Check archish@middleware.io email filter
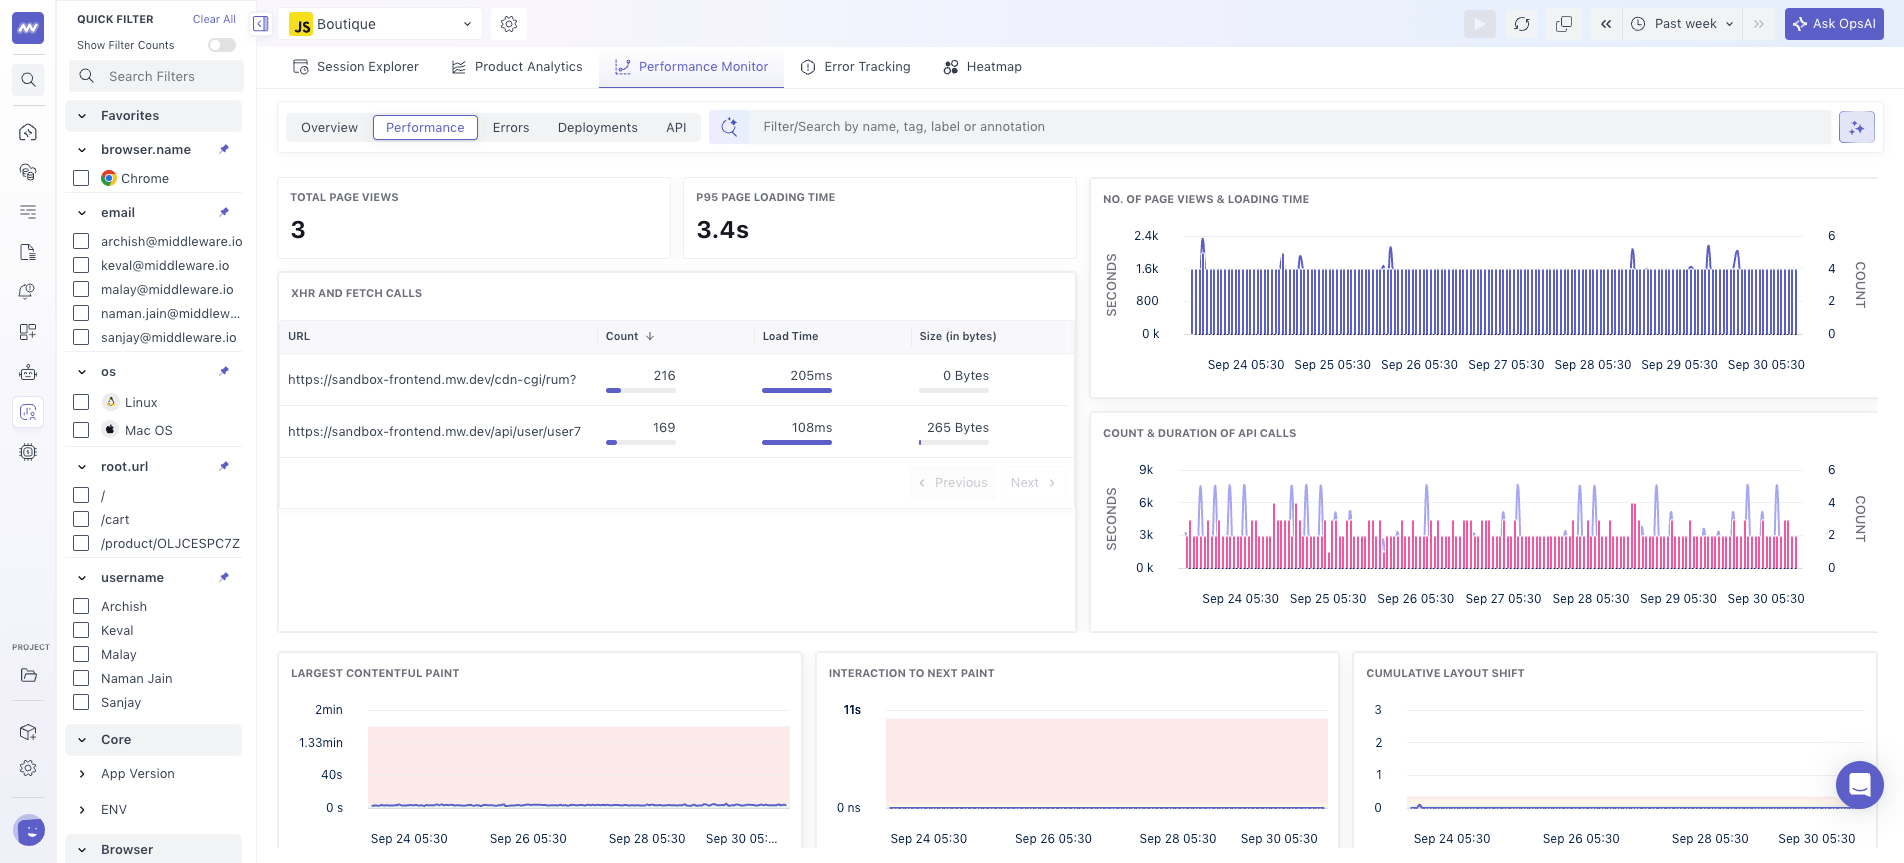1904x863 pixels. pos(81,241)
